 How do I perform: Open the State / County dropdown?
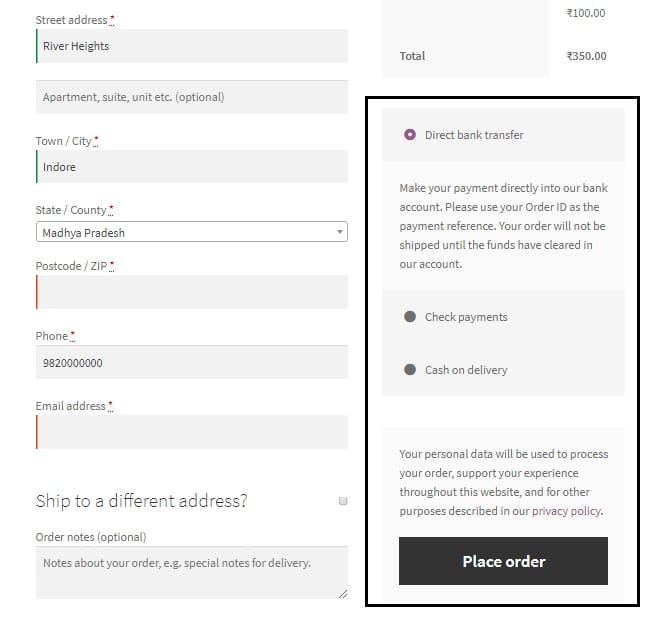(190, 232)
